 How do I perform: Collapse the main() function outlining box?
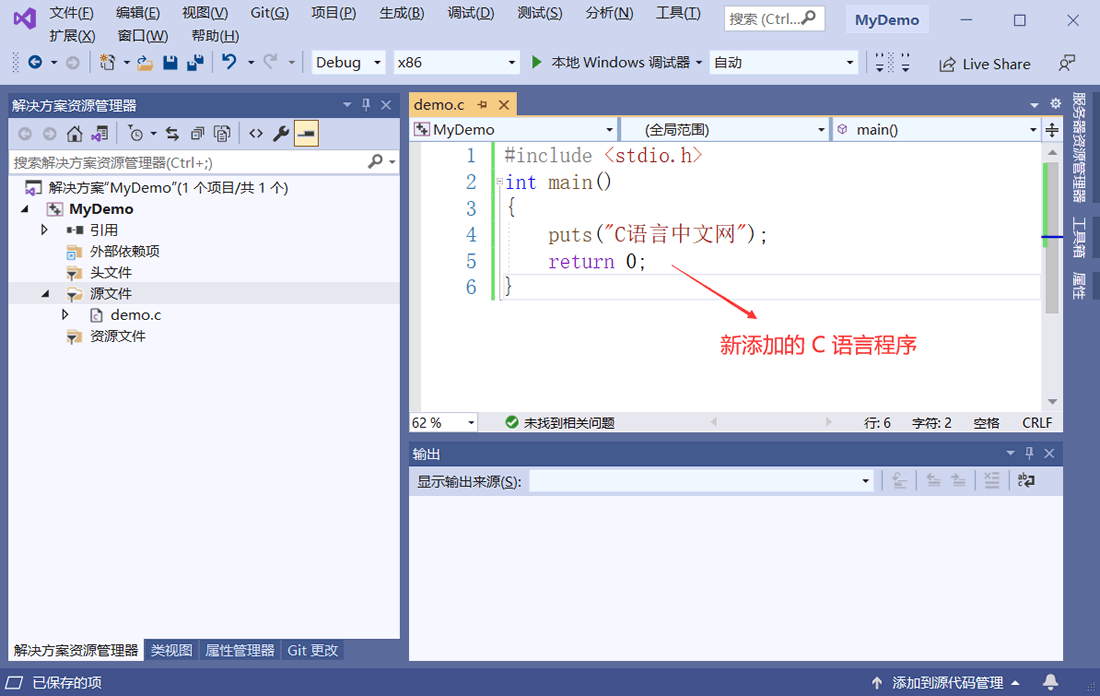[499, 182]
